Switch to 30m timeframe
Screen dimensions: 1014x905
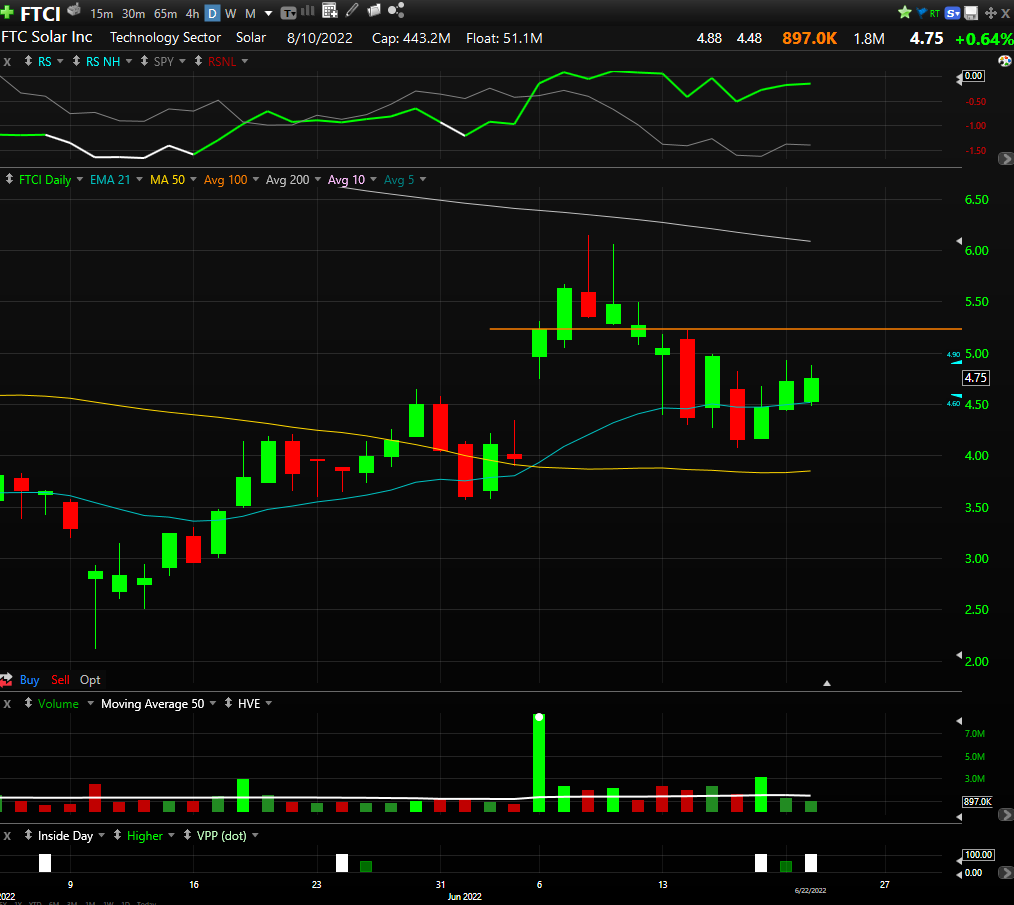133,14
